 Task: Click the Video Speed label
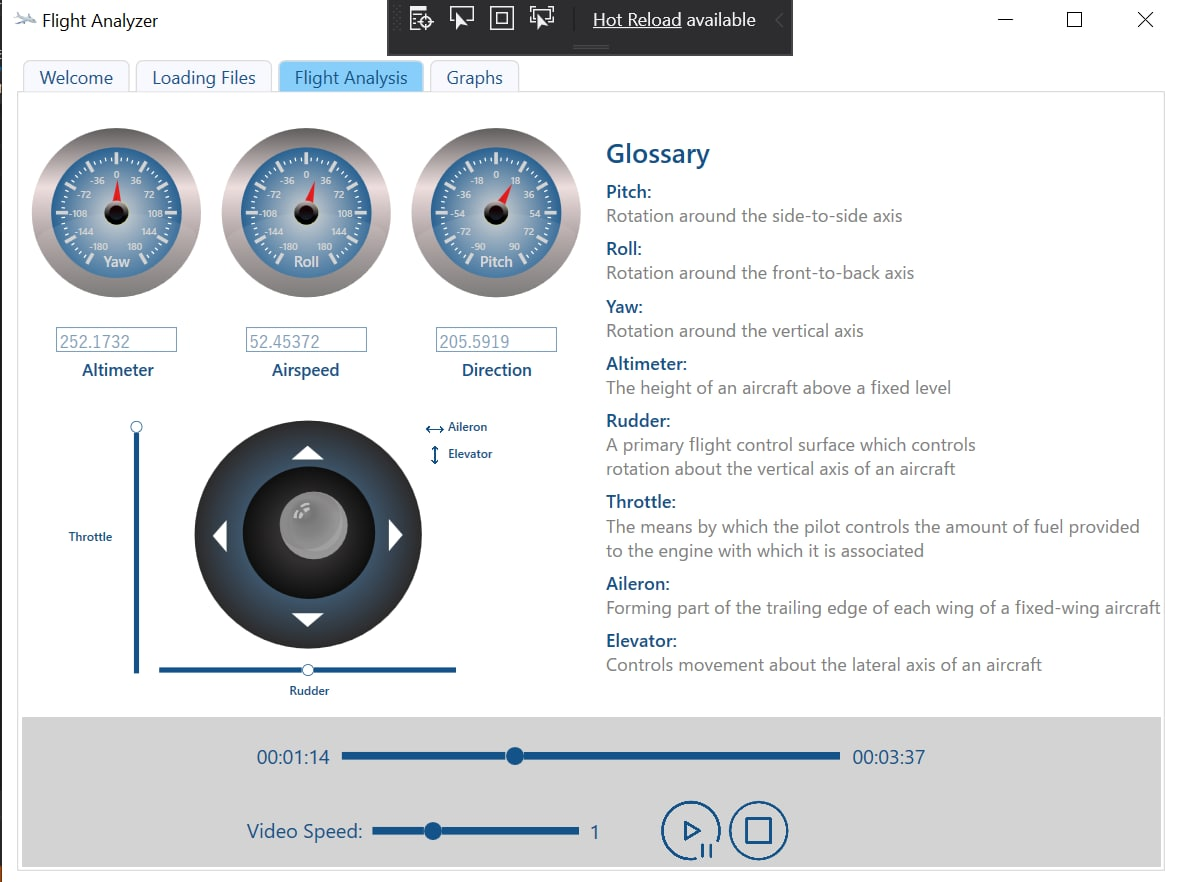[x=304, y=831]
